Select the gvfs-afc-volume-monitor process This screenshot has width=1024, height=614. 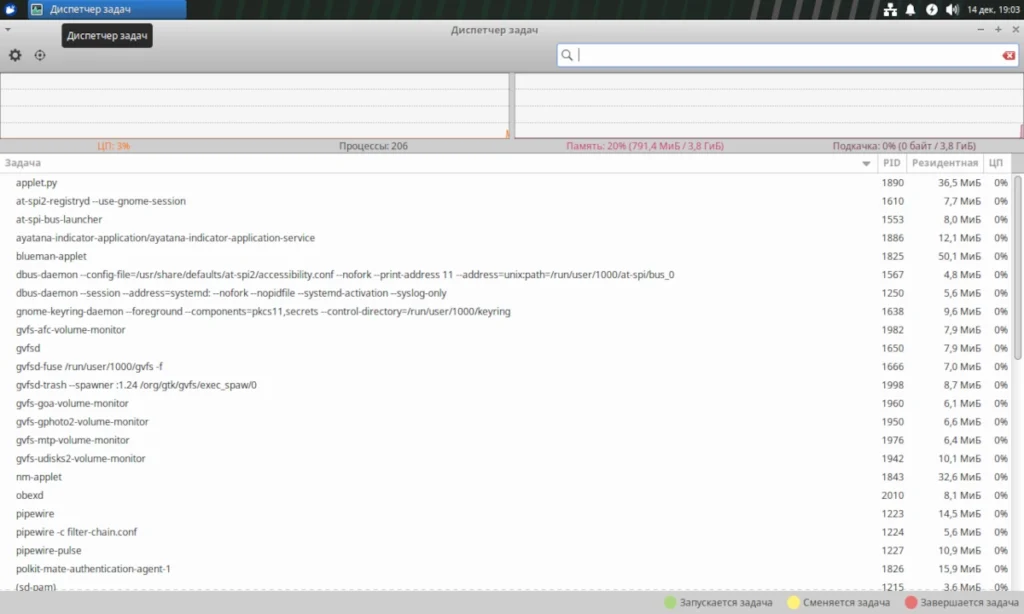coord(506,330)
